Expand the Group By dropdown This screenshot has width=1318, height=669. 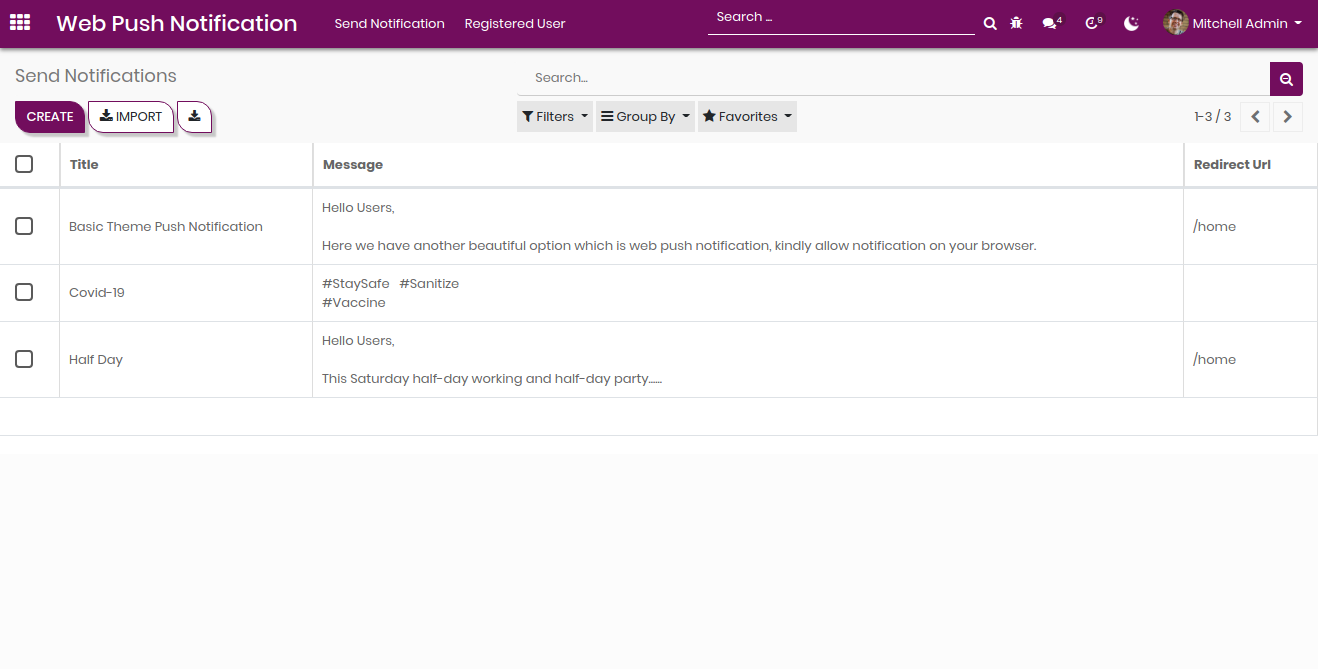pos(645,117)
